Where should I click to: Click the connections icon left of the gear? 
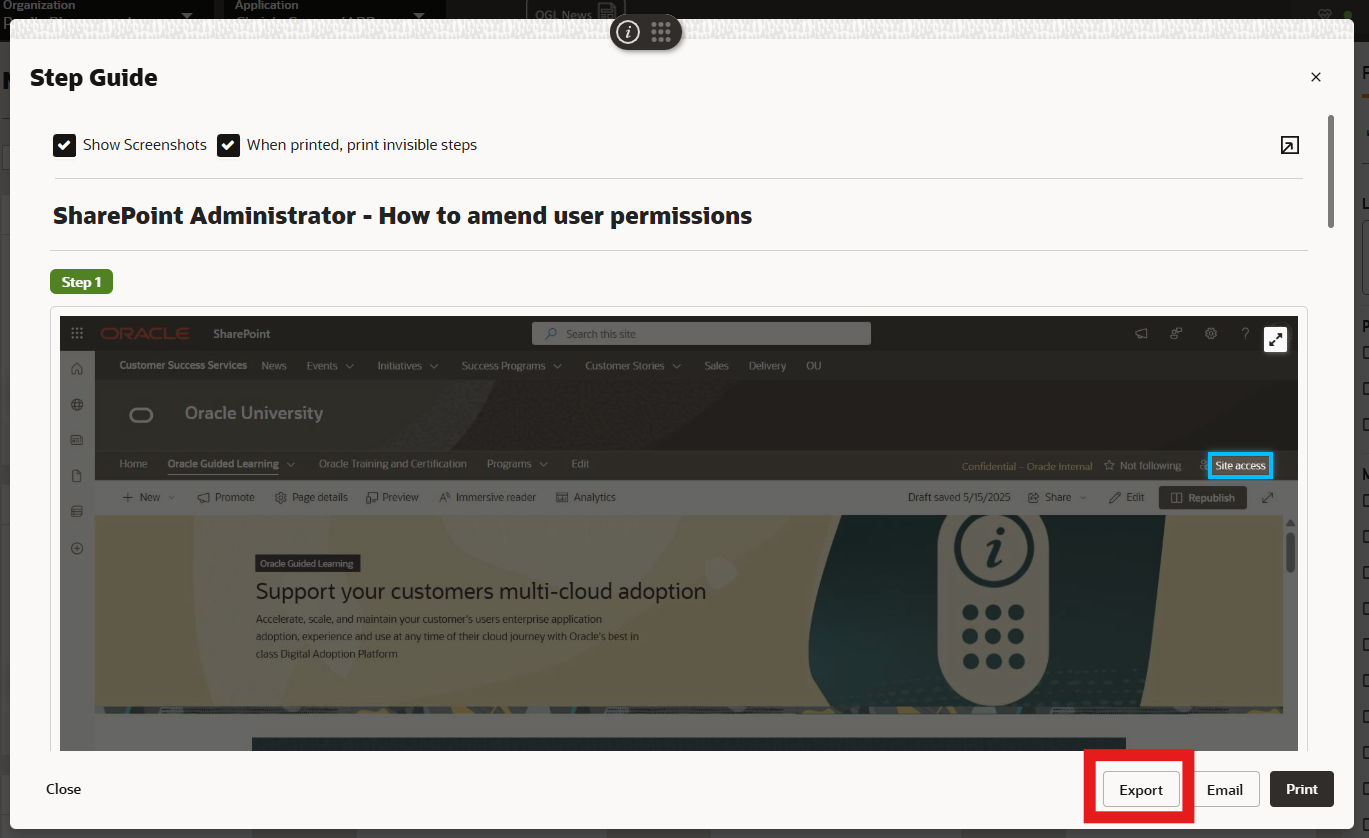[x=1177, y=334]
